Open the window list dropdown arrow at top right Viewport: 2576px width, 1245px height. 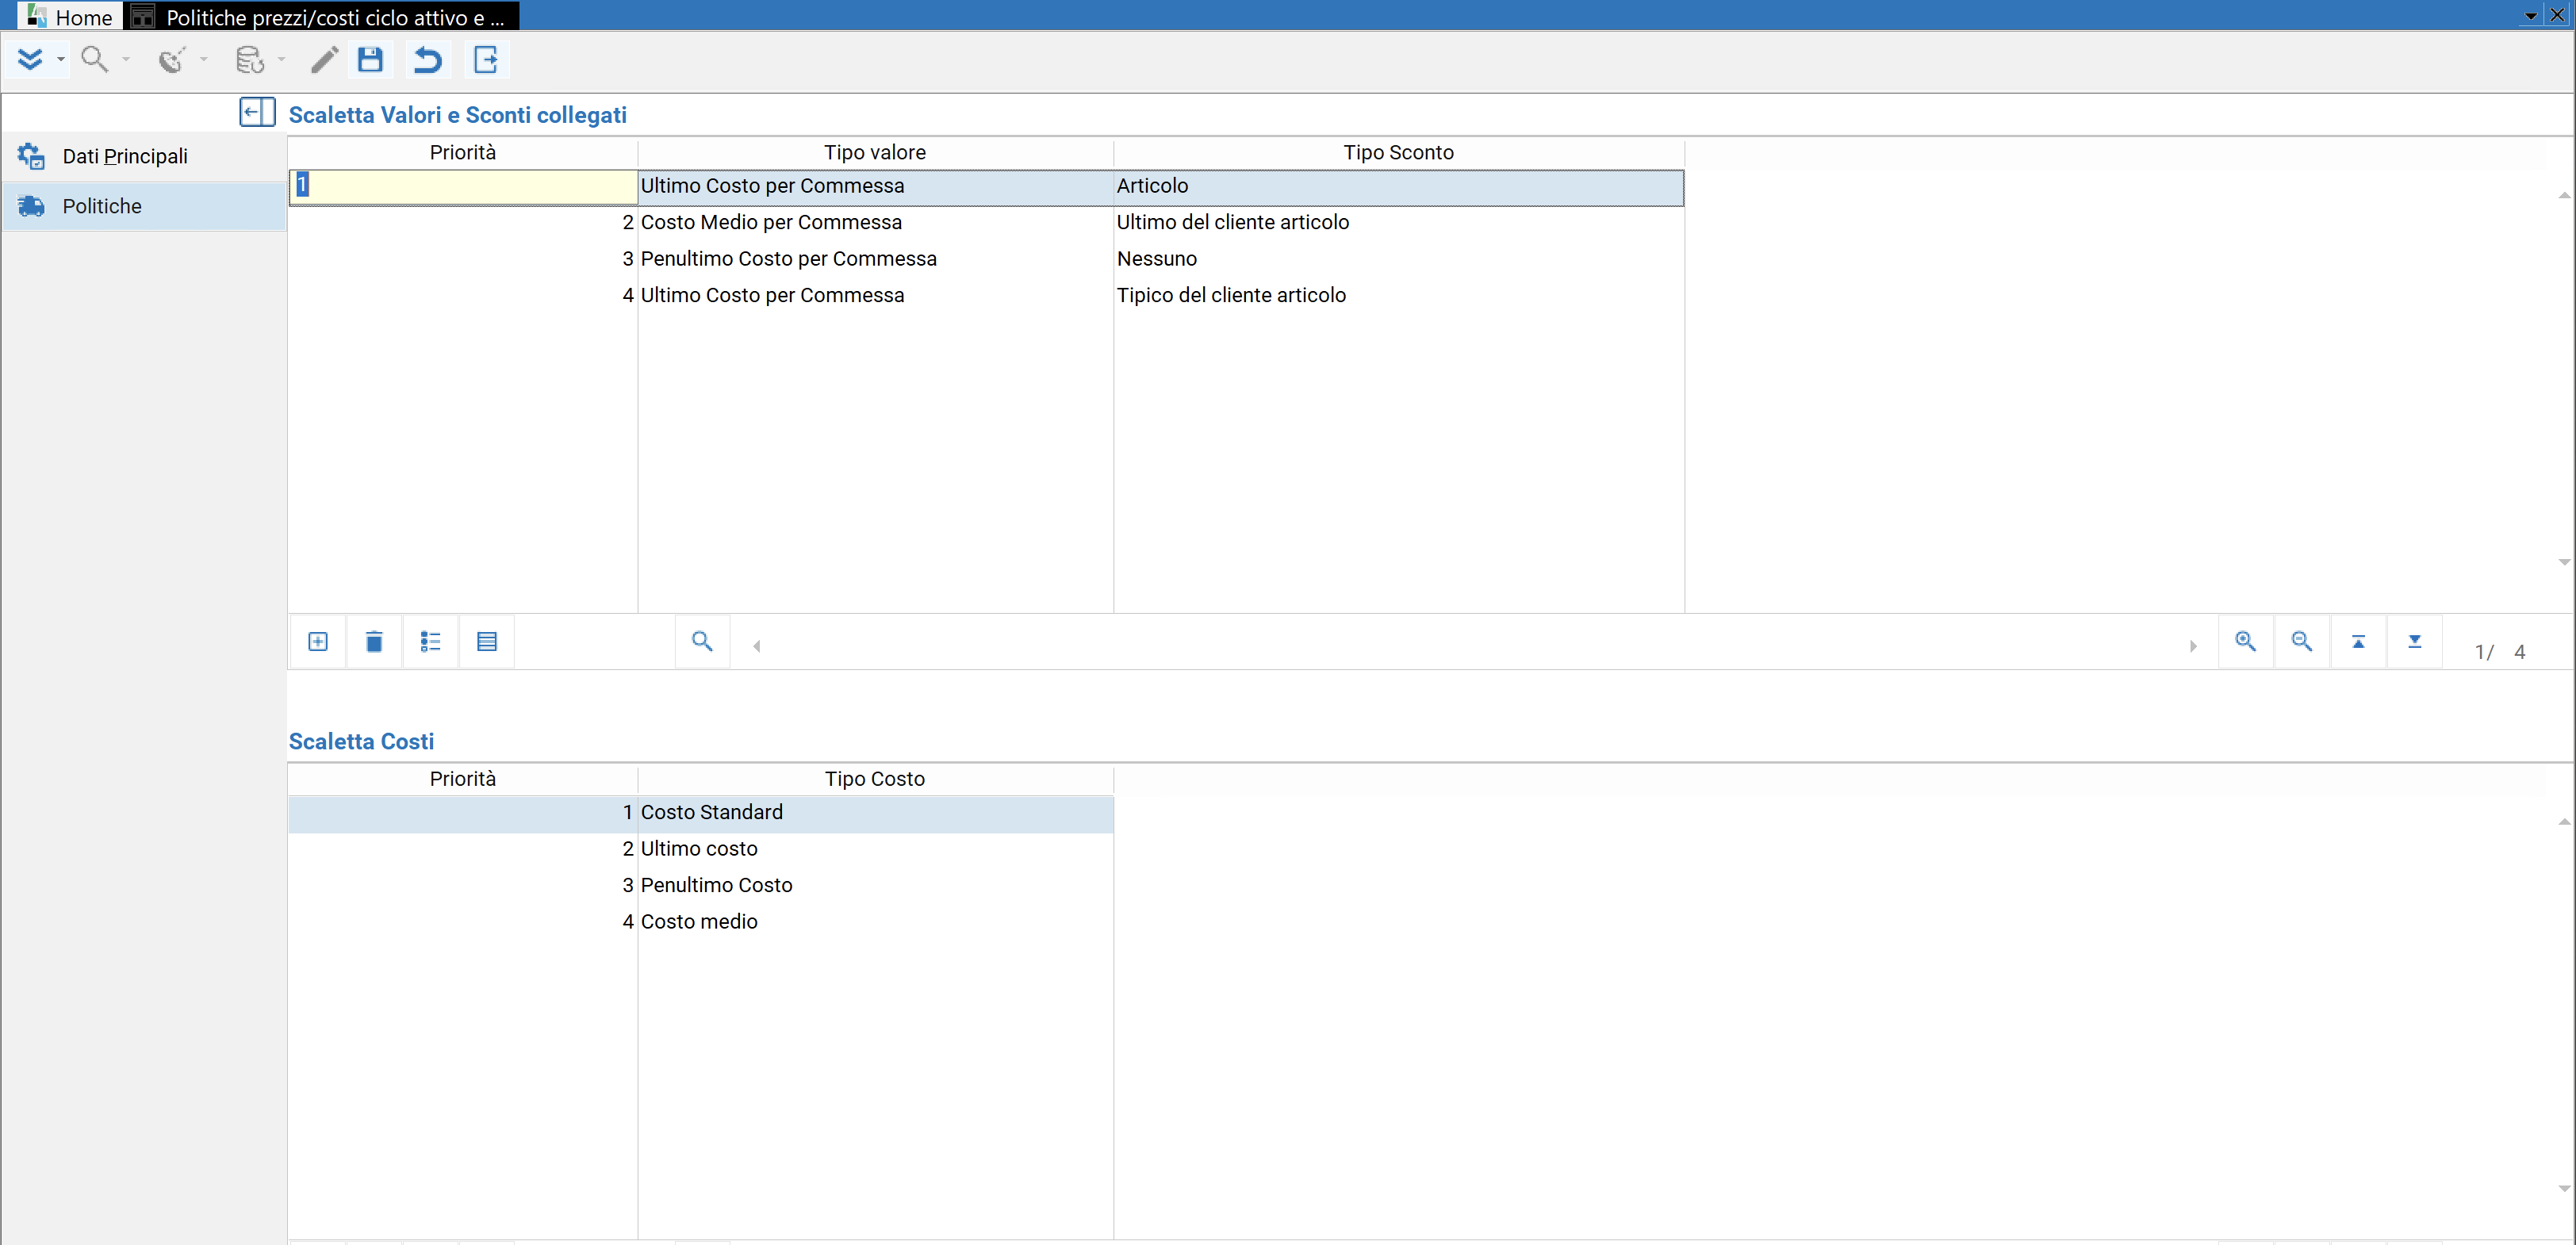2530,15
